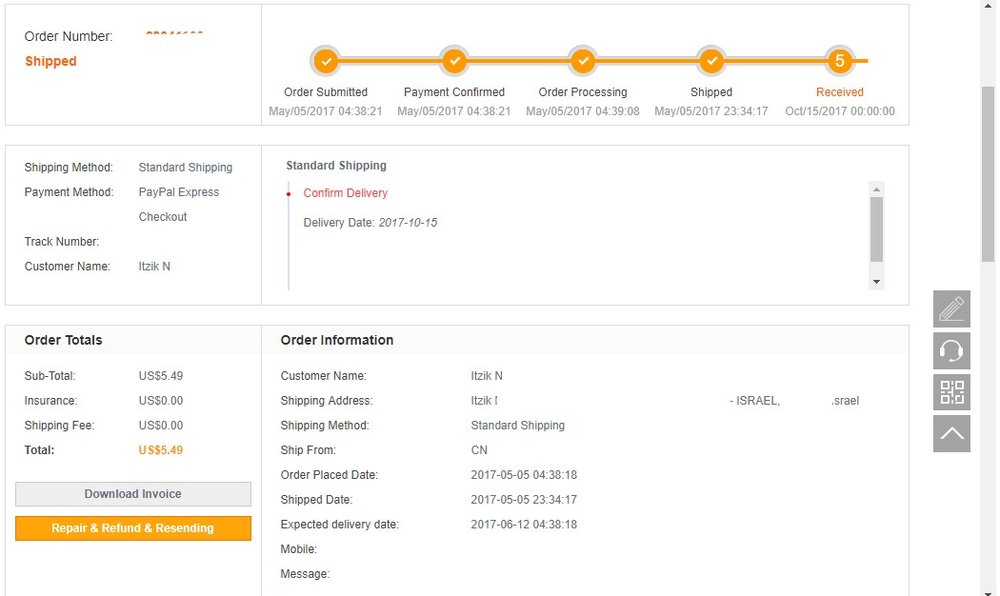This screenshot has height=596, width=1000.
Task: Click the total amount US$5.49
Action: [x=161, y=450]
